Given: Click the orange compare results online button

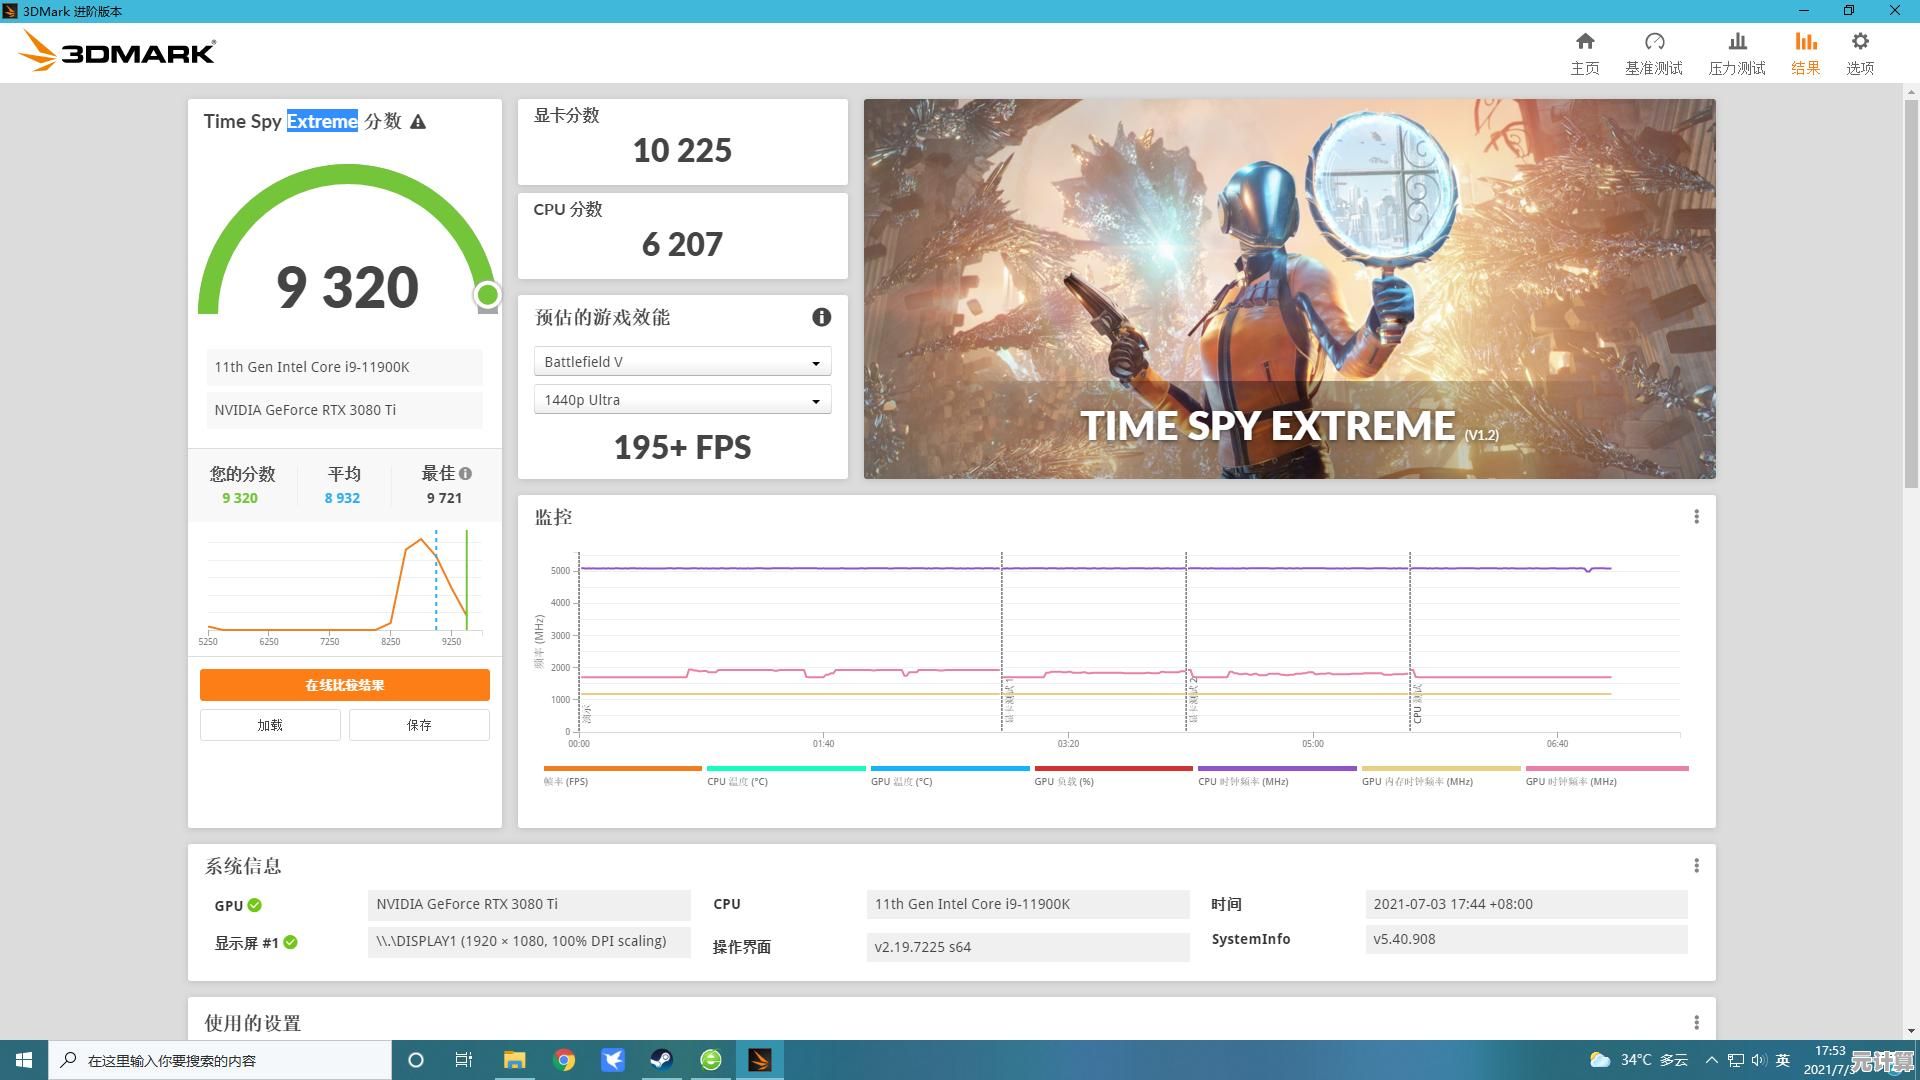Looking at the screenshot, I should (x=344, y=685).
